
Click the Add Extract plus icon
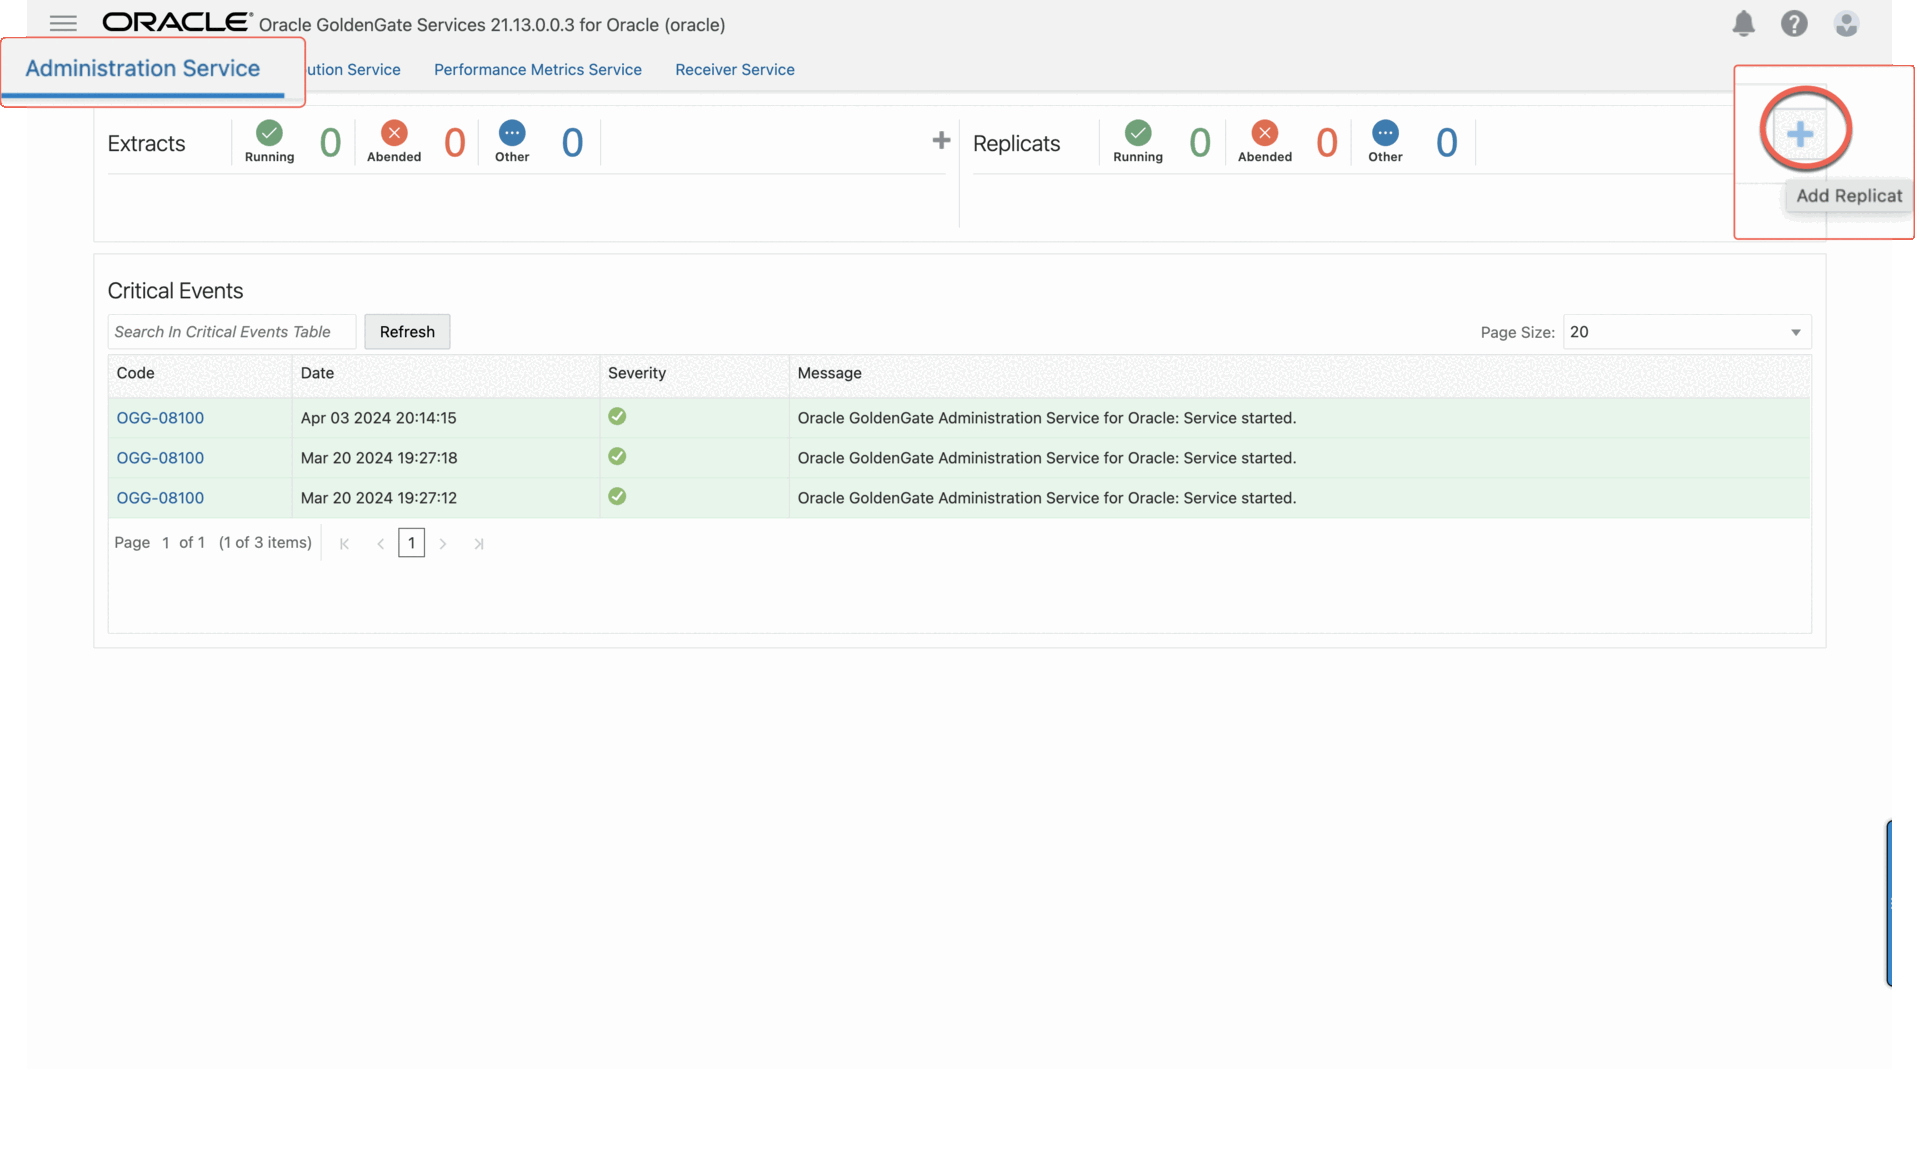[940, 141]
